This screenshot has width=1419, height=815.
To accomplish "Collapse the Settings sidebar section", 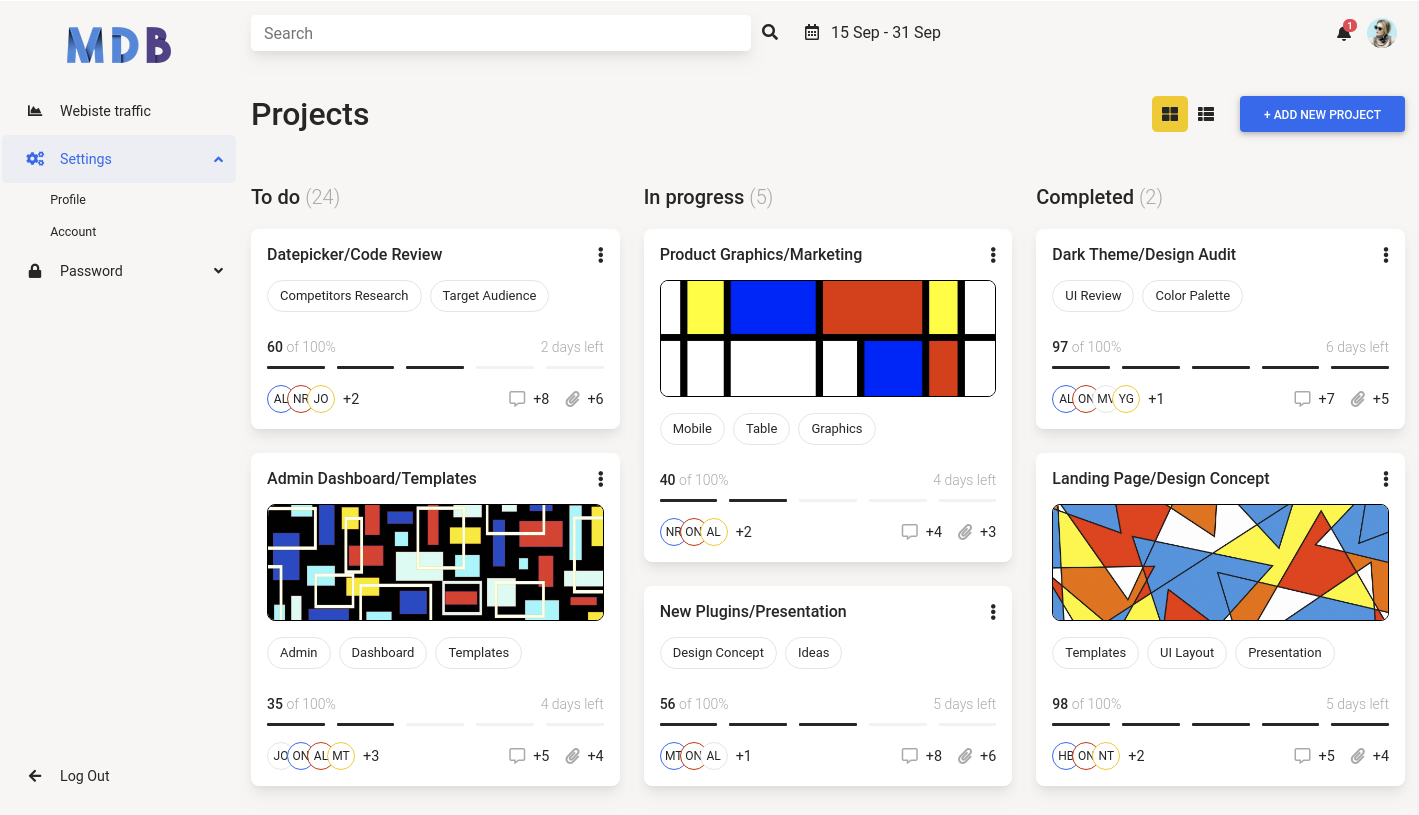I will click(x=218, y=159).
